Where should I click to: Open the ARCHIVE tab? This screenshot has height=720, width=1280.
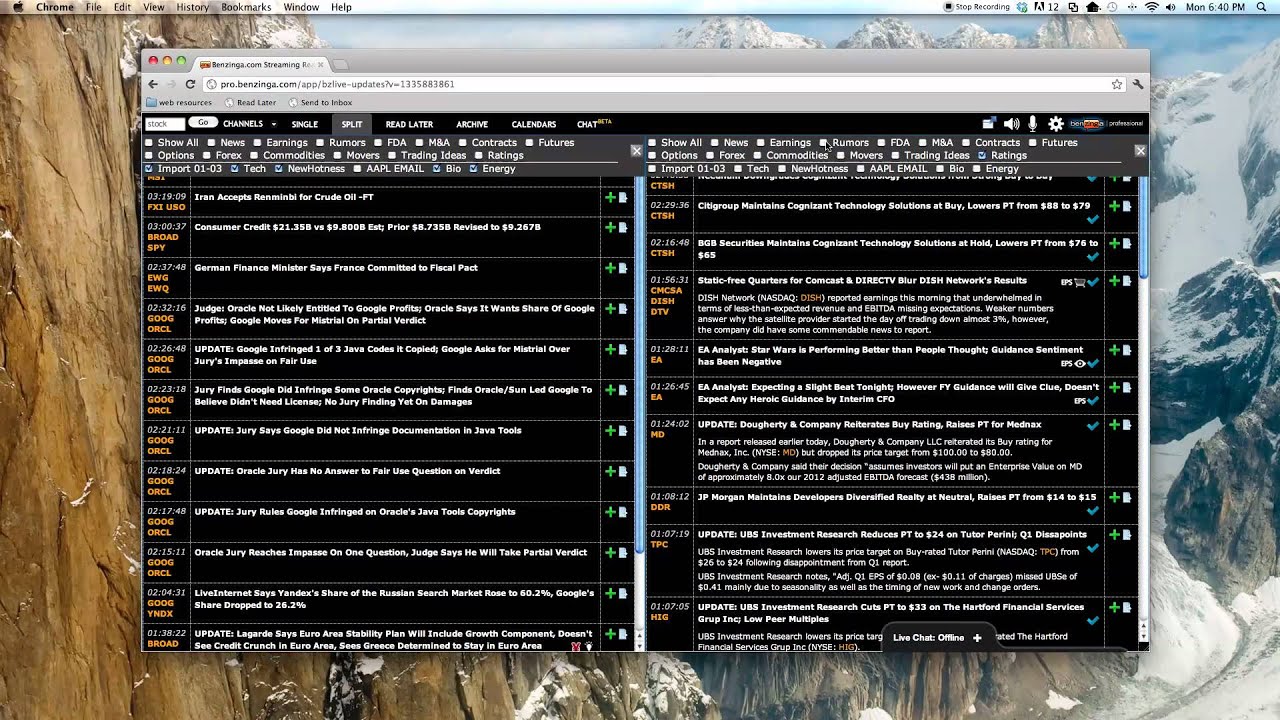pyautogui.click(x=472, y=124)
